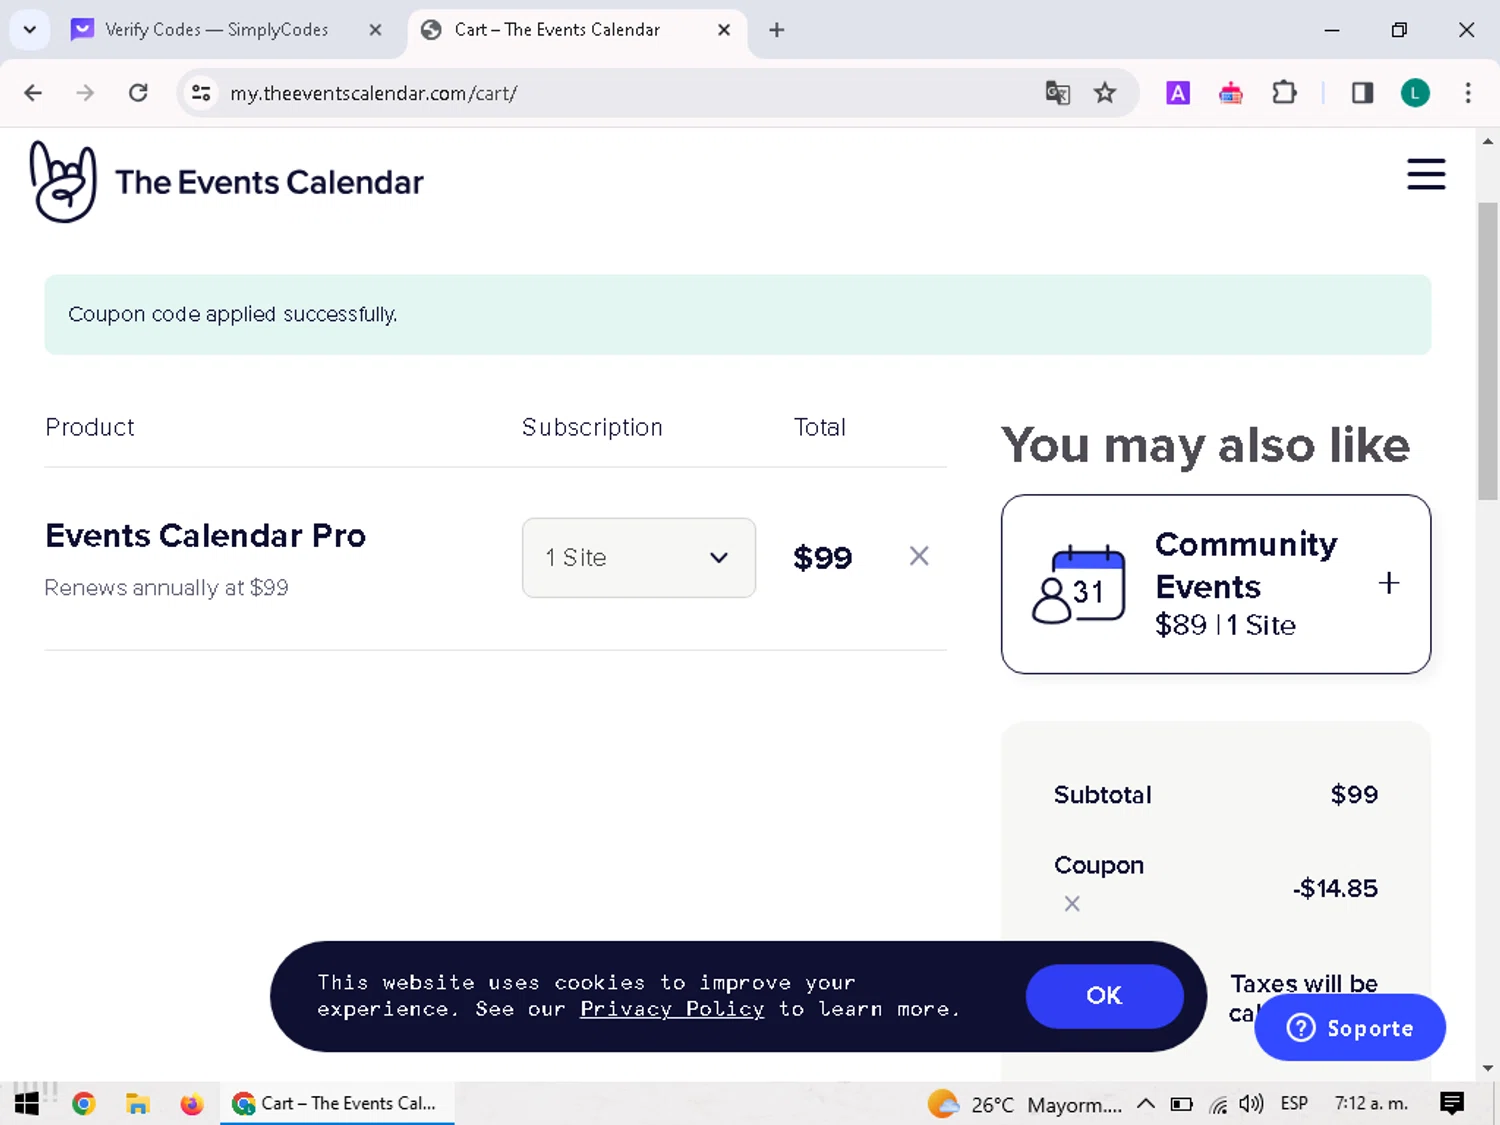Open the L profile avatar
Viewport: 1500px width, 1125px height.
(1415, 93)
